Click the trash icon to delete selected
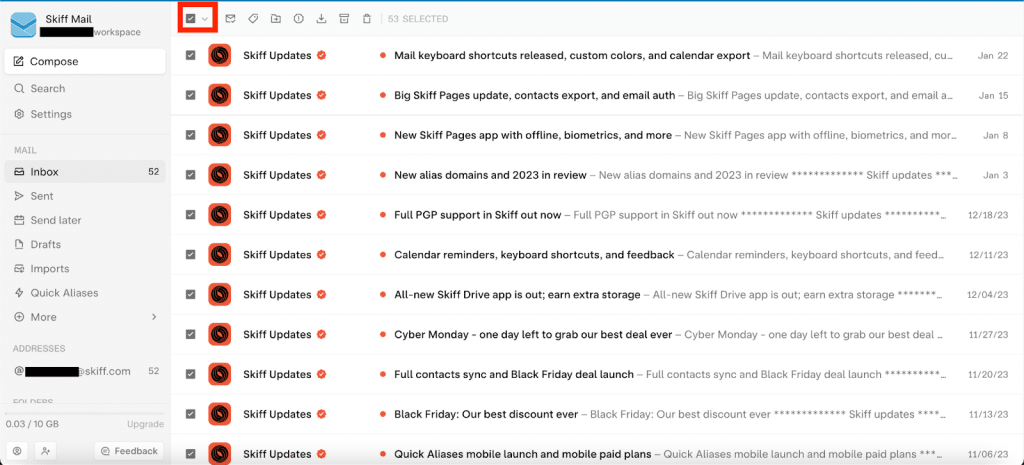The height and width of the screenshot is (465, 1024). tap(367, 19)
